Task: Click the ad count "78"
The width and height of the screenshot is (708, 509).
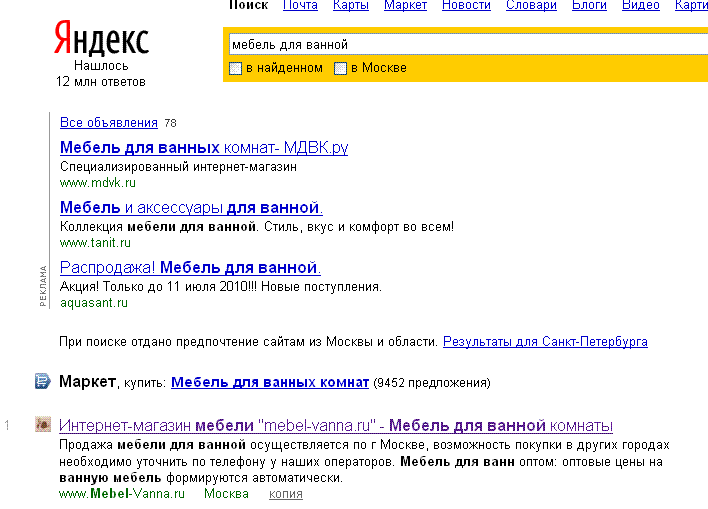Action: click(170, 123)
